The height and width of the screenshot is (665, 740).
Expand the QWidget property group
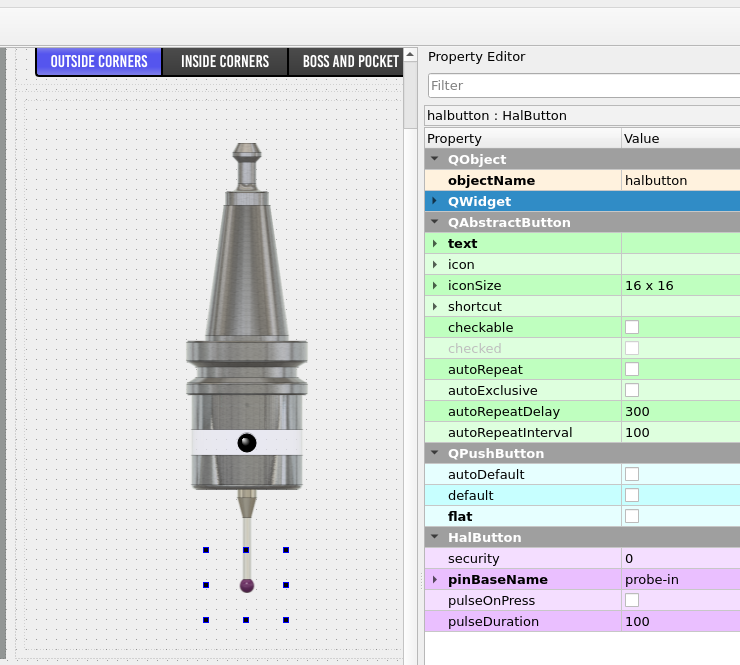coord(435,201)
